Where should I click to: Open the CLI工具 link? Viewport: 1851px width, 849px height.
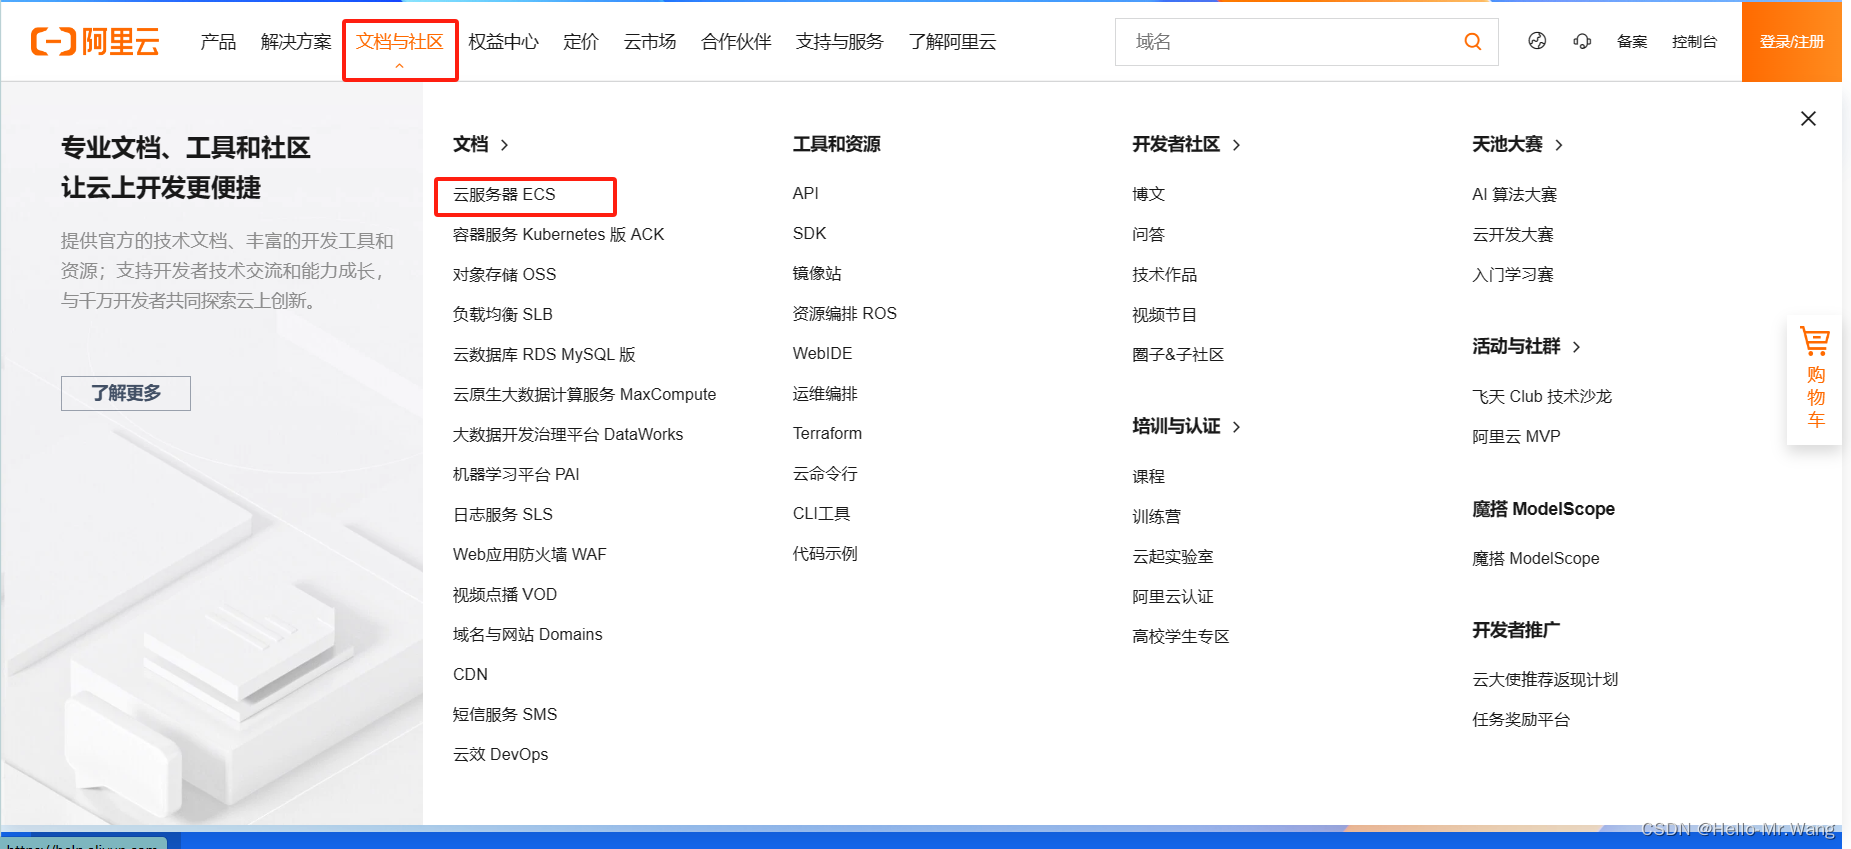(821, 513)
